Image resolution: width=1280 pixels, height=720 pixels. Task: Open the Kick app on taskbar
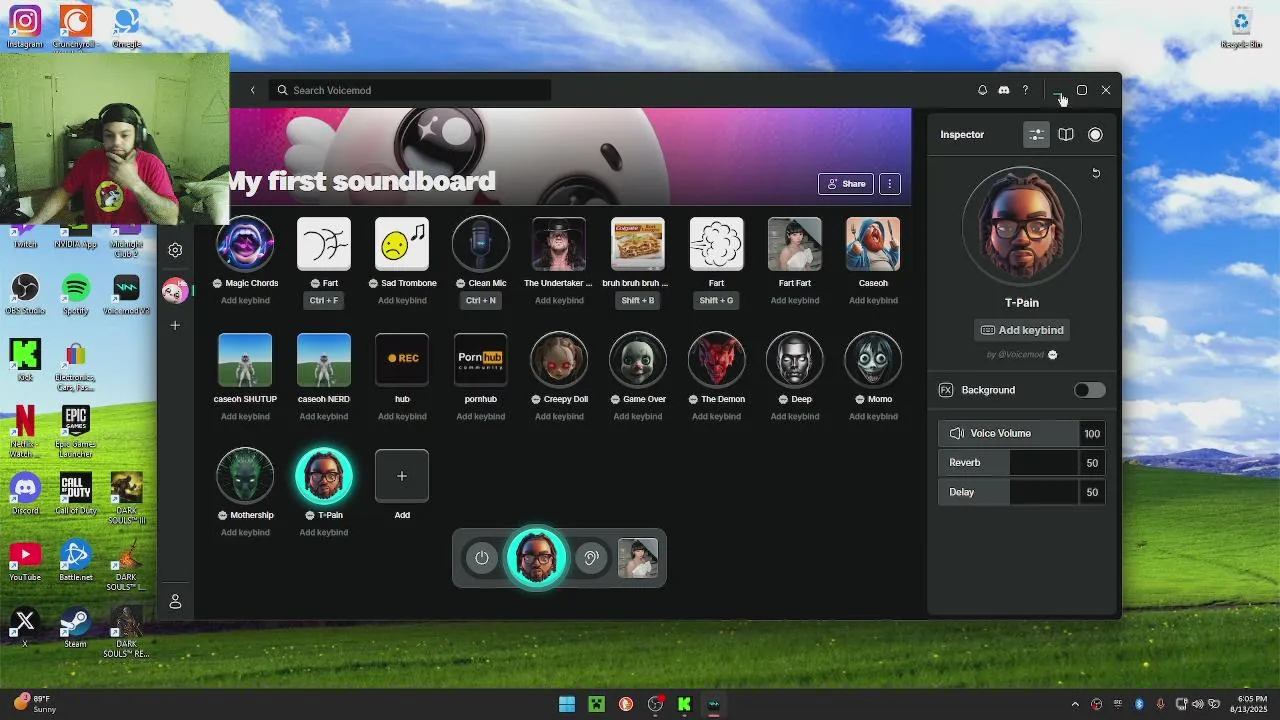(x=685, y=704)
